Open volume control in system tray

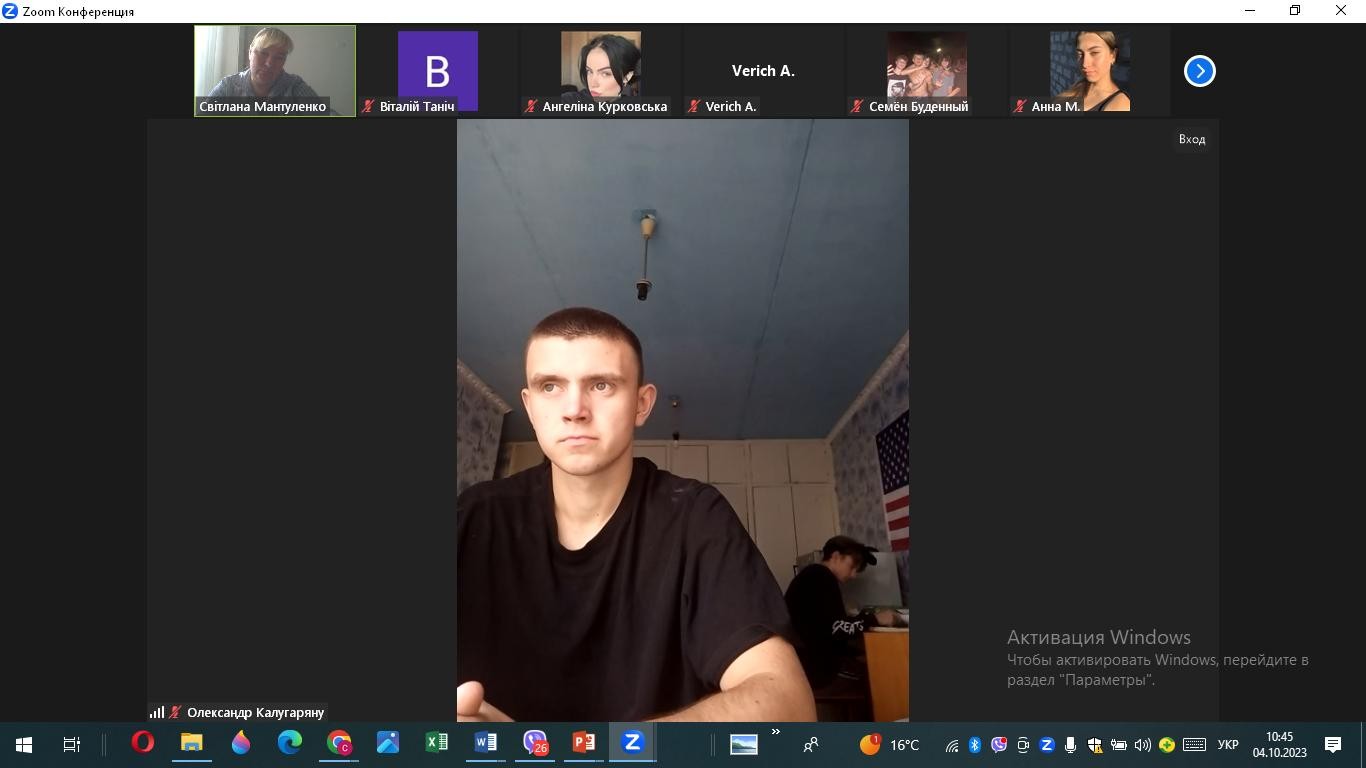(1142, 745)
